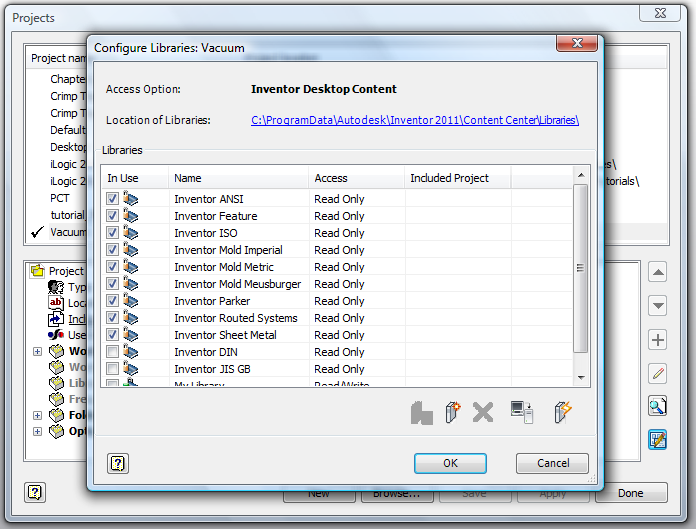Click Location ab icon in project tree
Screen dimensions: 696x529
coord(56,303)
